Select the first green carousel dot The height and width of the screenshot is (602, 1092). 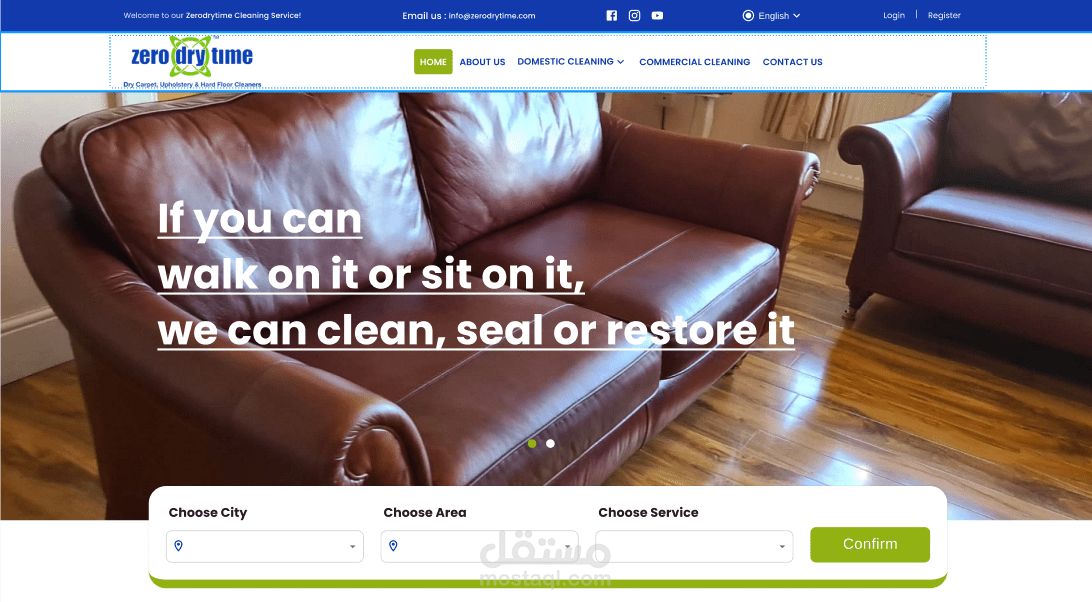(532, 444)
